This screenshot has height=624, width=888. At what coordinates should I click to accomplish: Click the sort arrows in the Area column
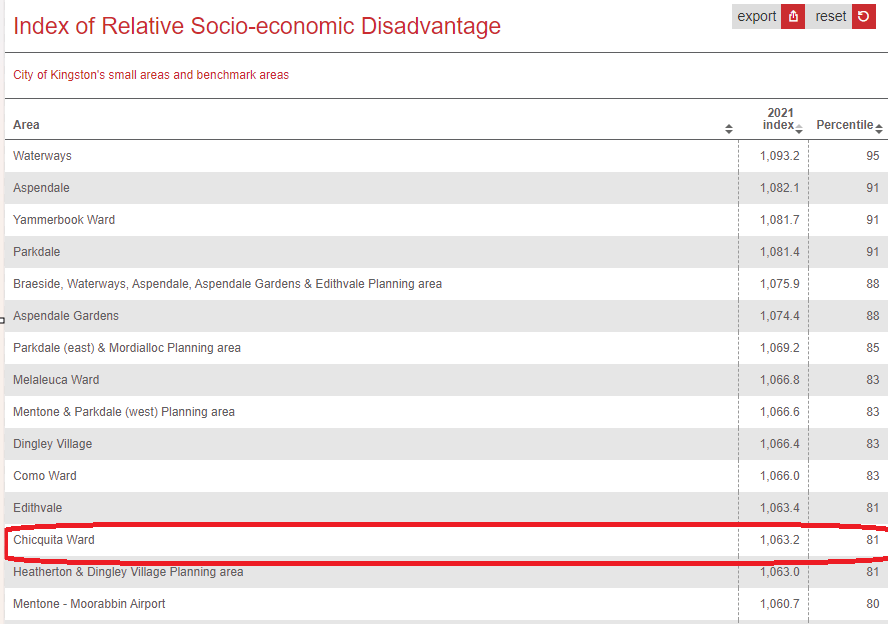tap(729, 129)
